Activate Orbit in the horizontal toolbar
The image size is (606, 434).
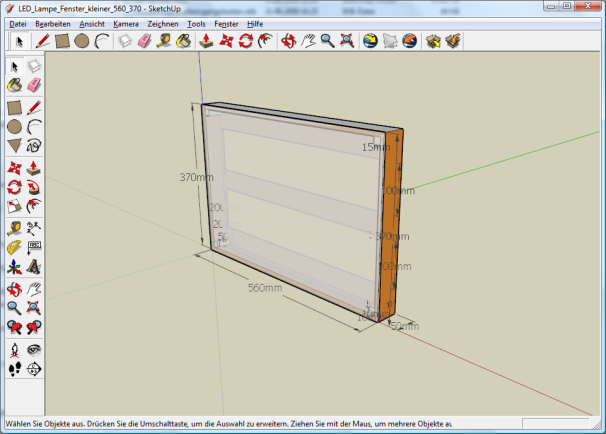[288, 41]
